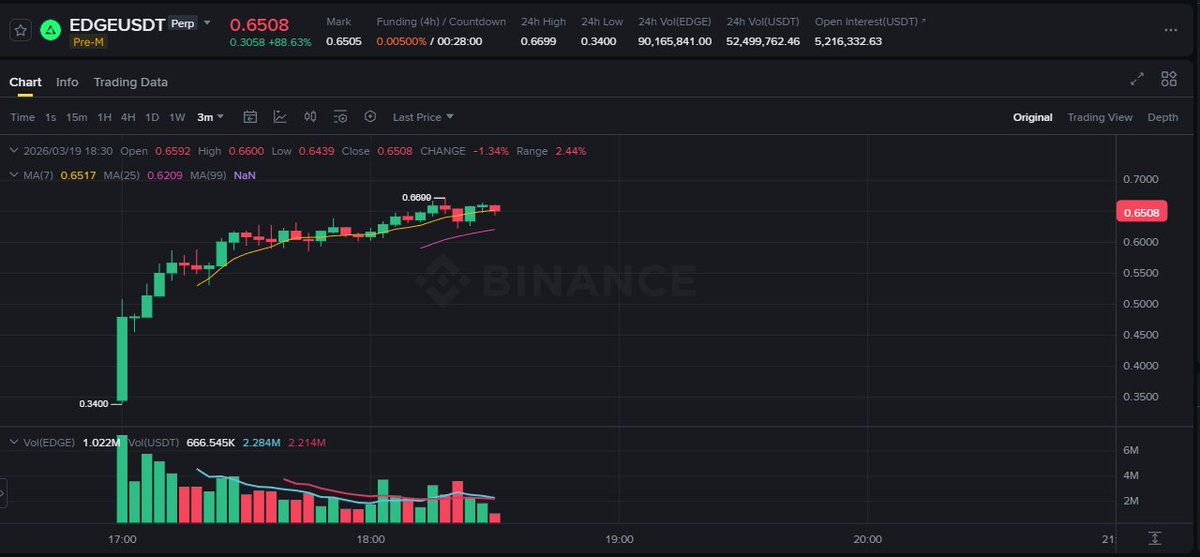This screenshot has width=1200, height=557.
Task: Switch to Depth chart view
Action: (1163, 117)
